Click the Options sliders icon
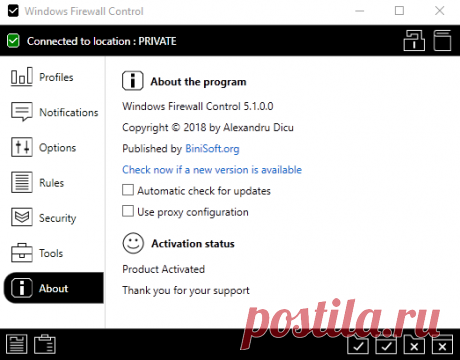The image size is (460, 360). tap(22, 147)
